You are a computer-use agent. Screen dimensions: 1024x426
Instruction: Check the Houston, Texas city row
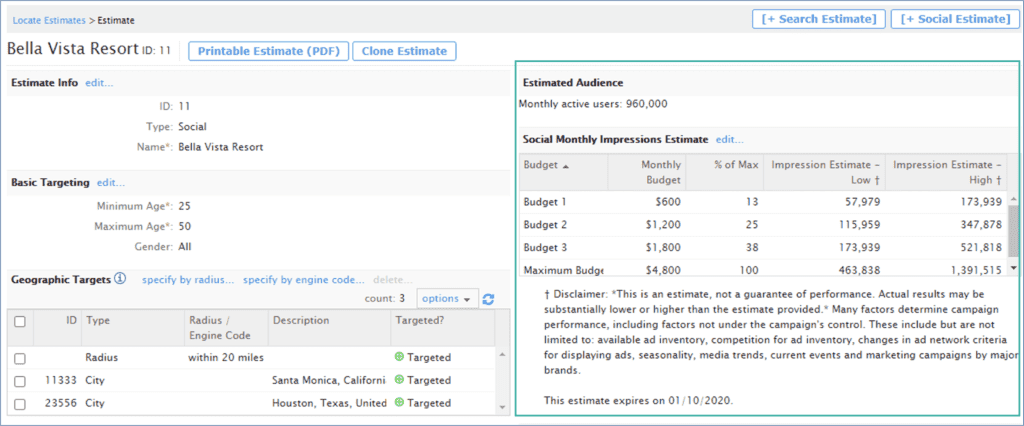pos(20,404)
